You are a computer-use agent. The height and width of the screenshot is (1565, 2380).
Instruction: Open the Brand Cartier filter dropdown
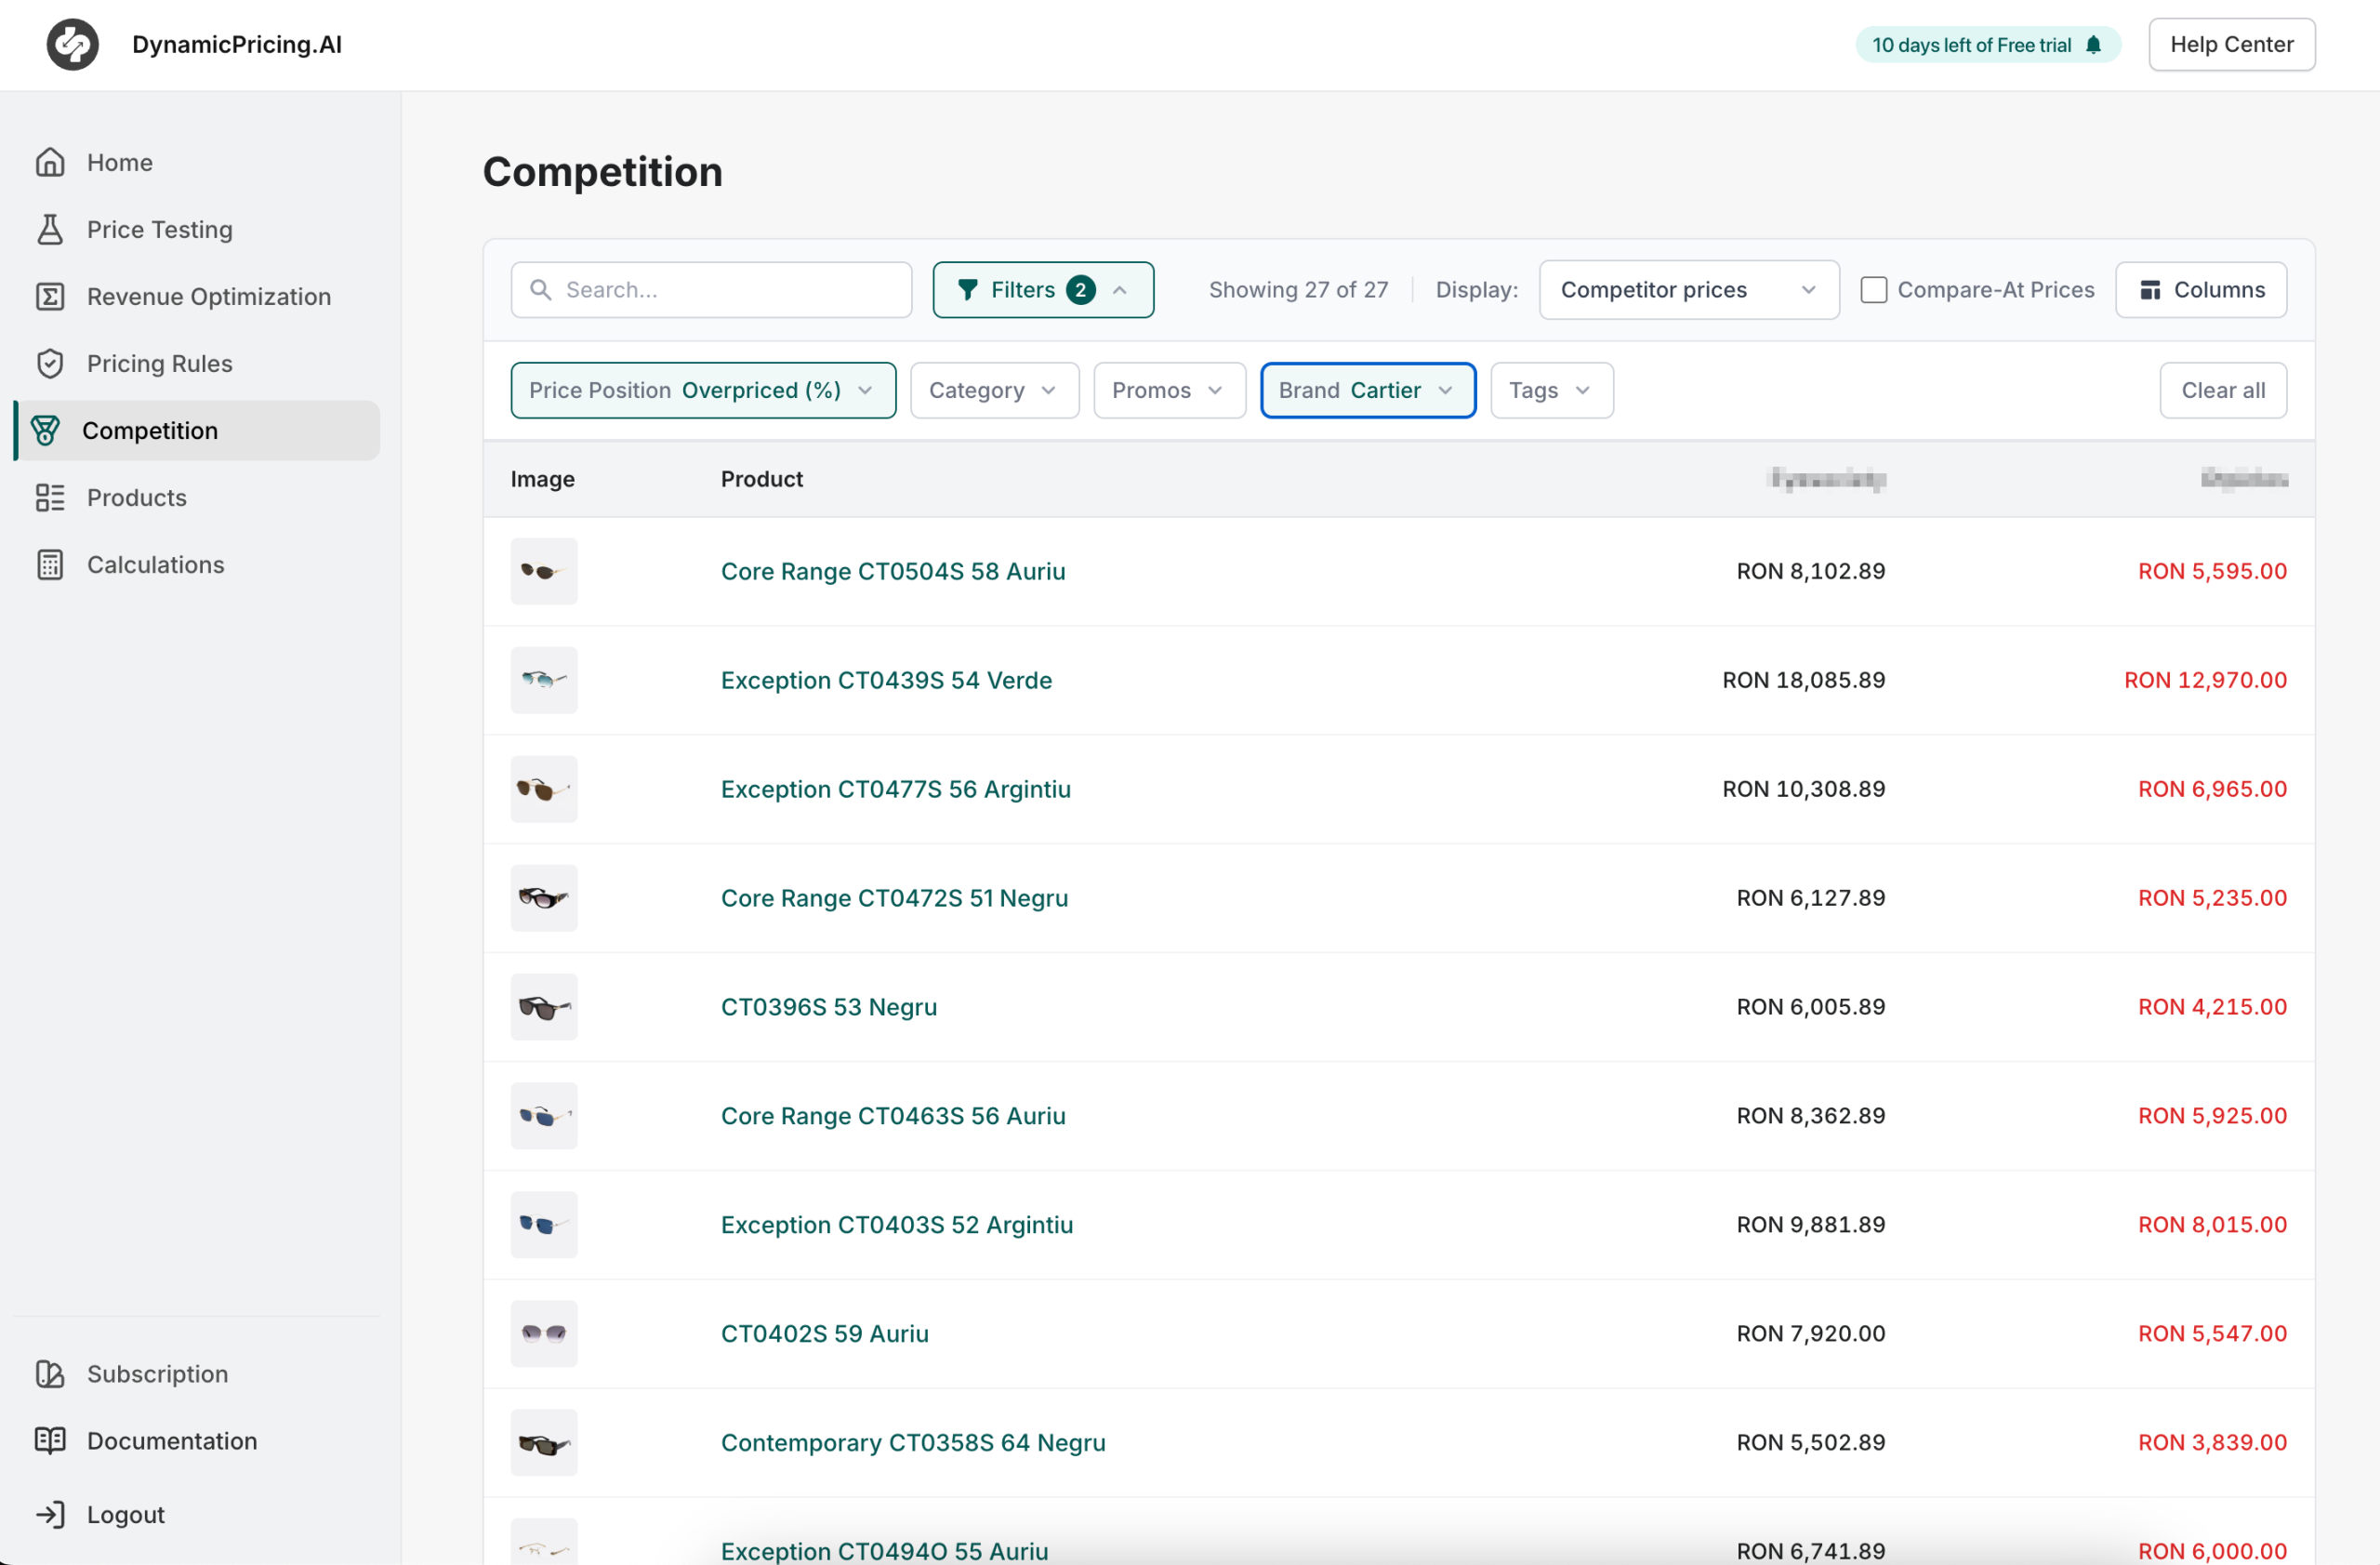[1367, 390]
